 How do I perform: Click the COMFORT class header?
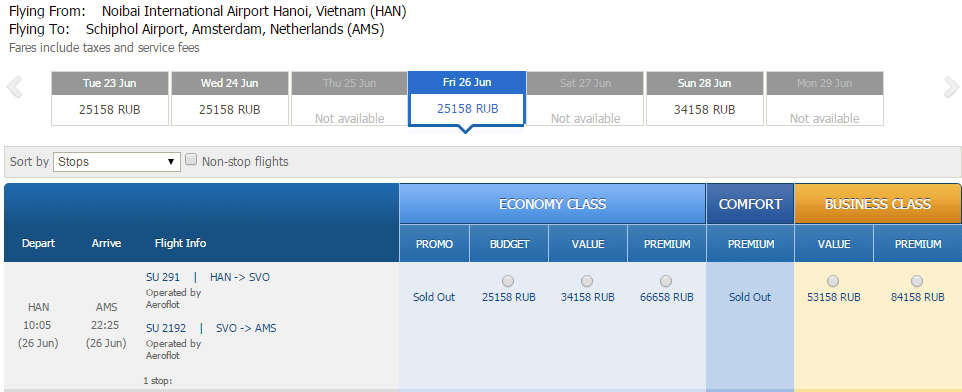click(750, 204)
